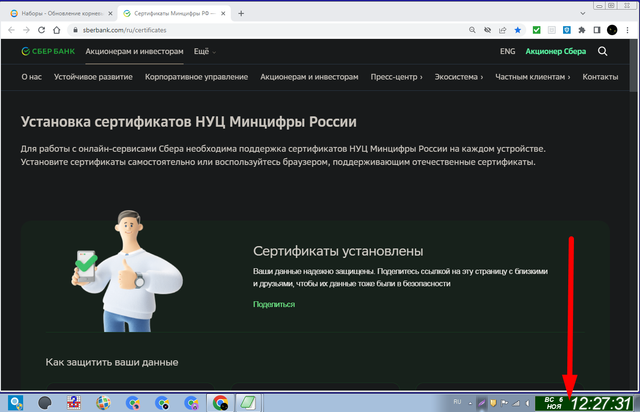
Task: Switch to the 'Наборы - Обновление' tab
Action: pos(62,13)
